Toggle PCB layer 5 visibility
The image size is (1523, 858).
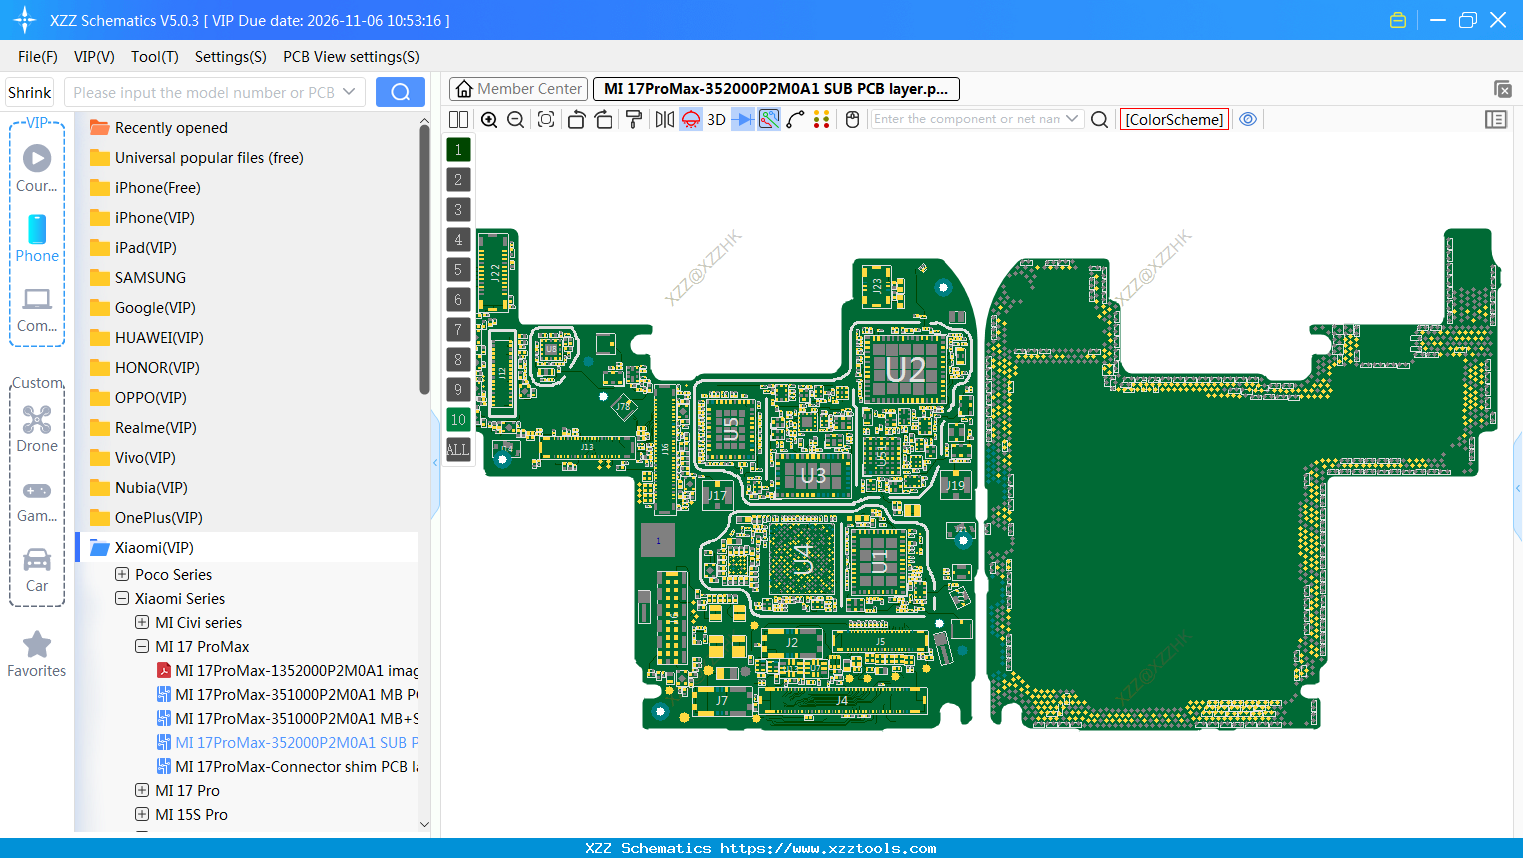[458, 269]
